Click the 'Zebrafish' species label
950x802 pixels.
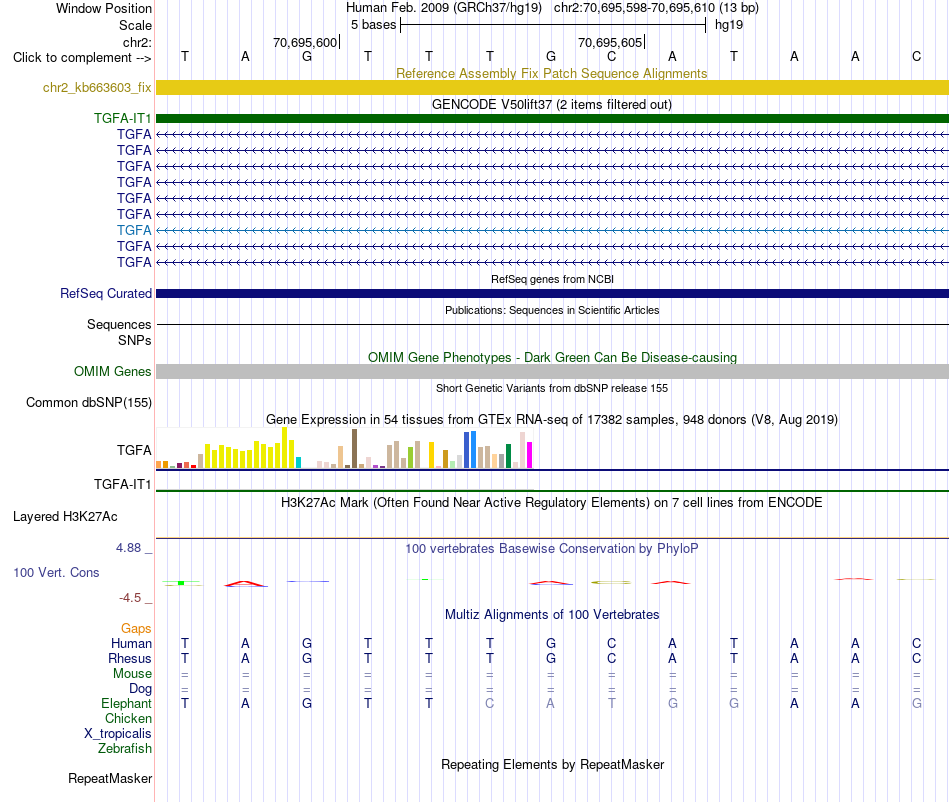125,749
